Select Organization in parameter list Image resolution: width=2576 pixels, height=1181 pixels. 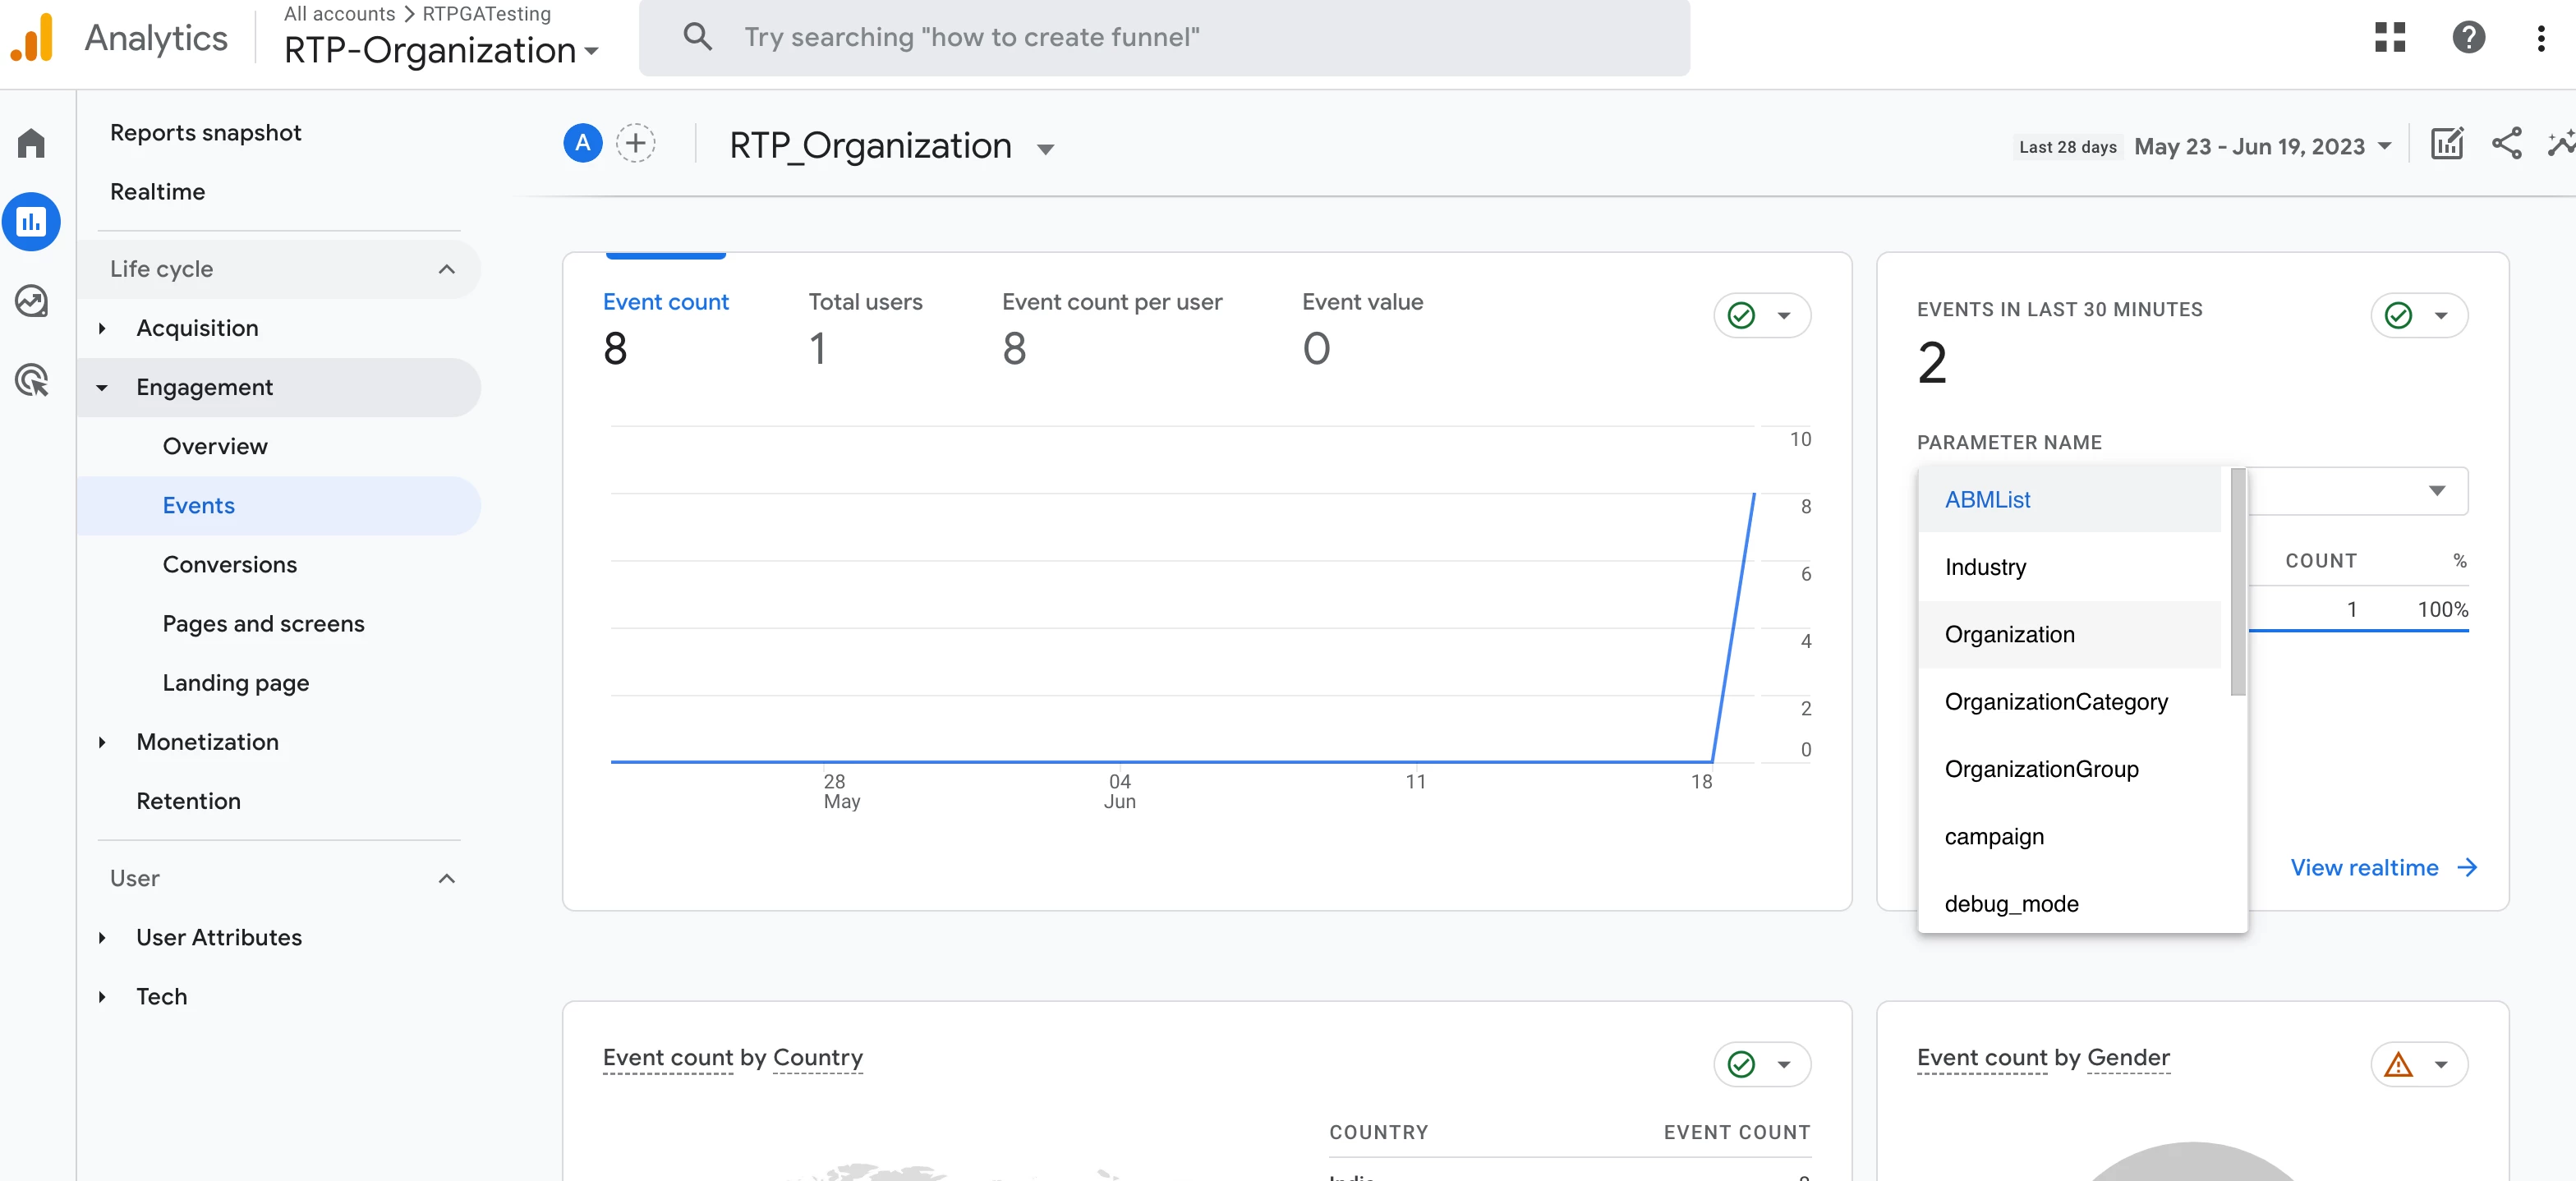tap(2009, 634)
